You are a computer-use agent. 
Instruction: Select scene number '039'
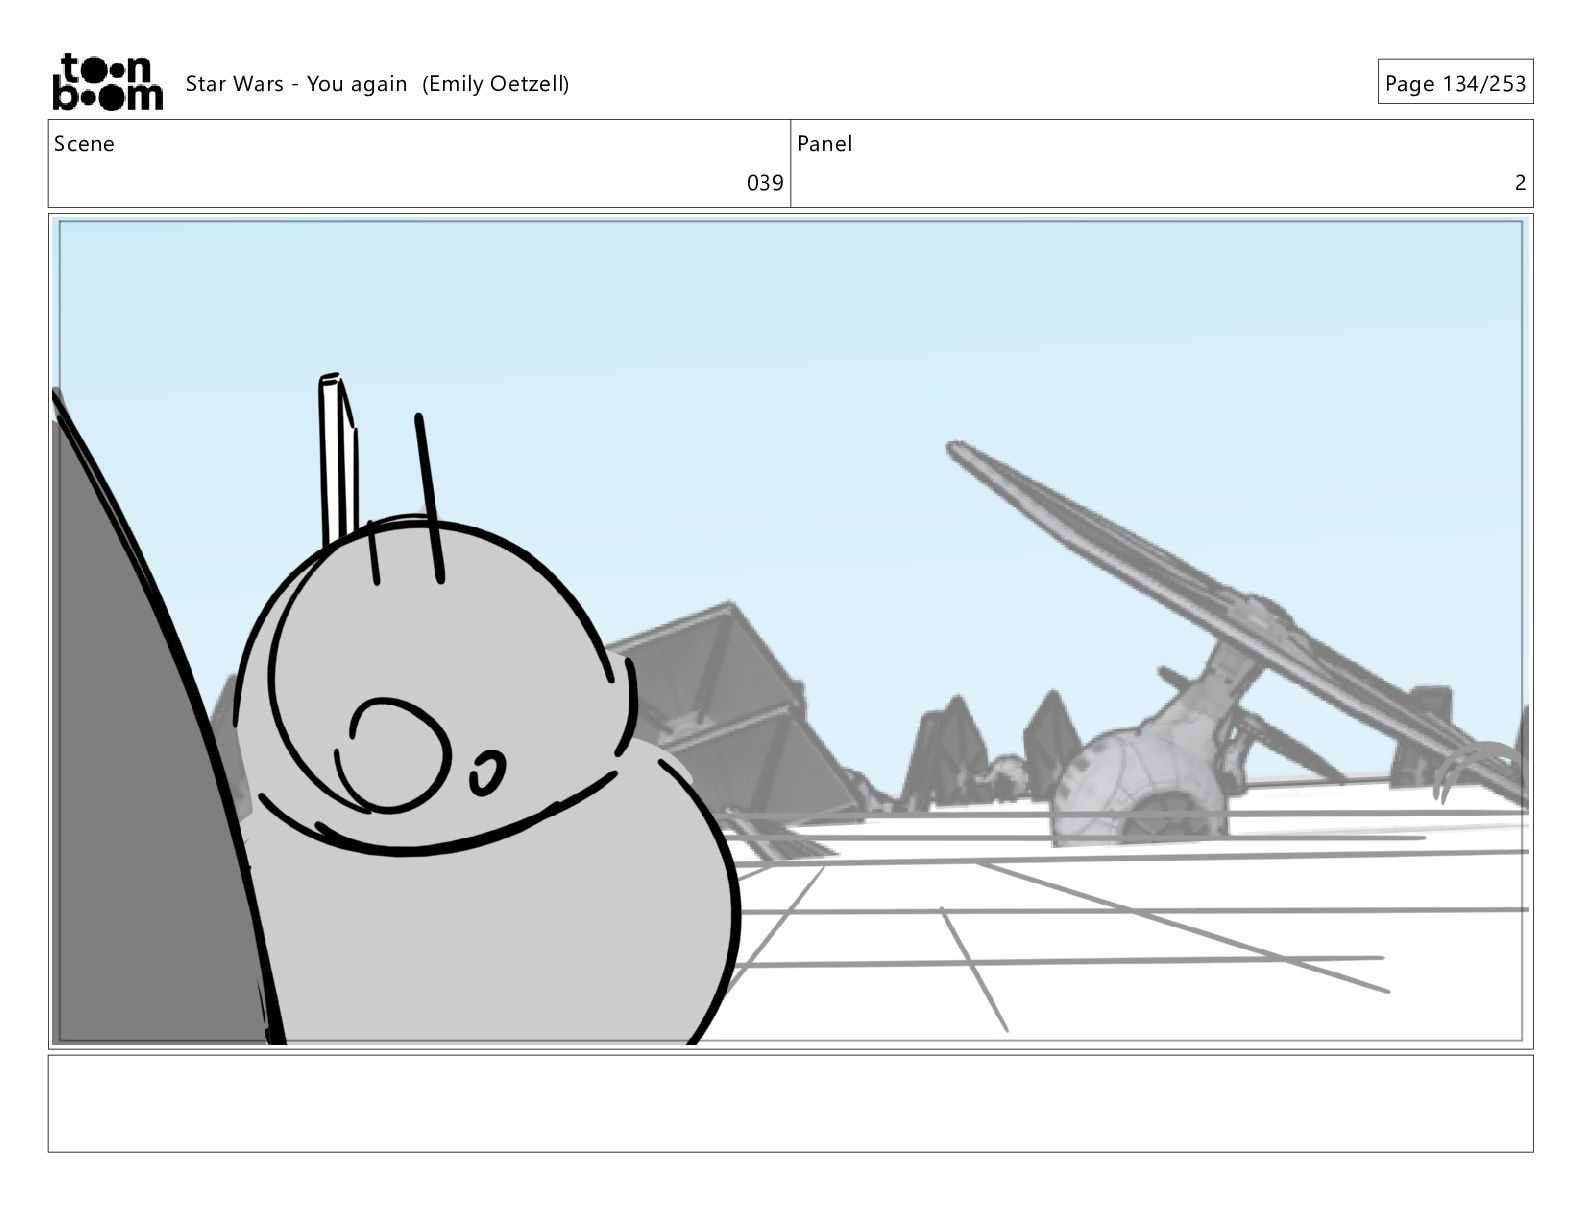[765, 183]
